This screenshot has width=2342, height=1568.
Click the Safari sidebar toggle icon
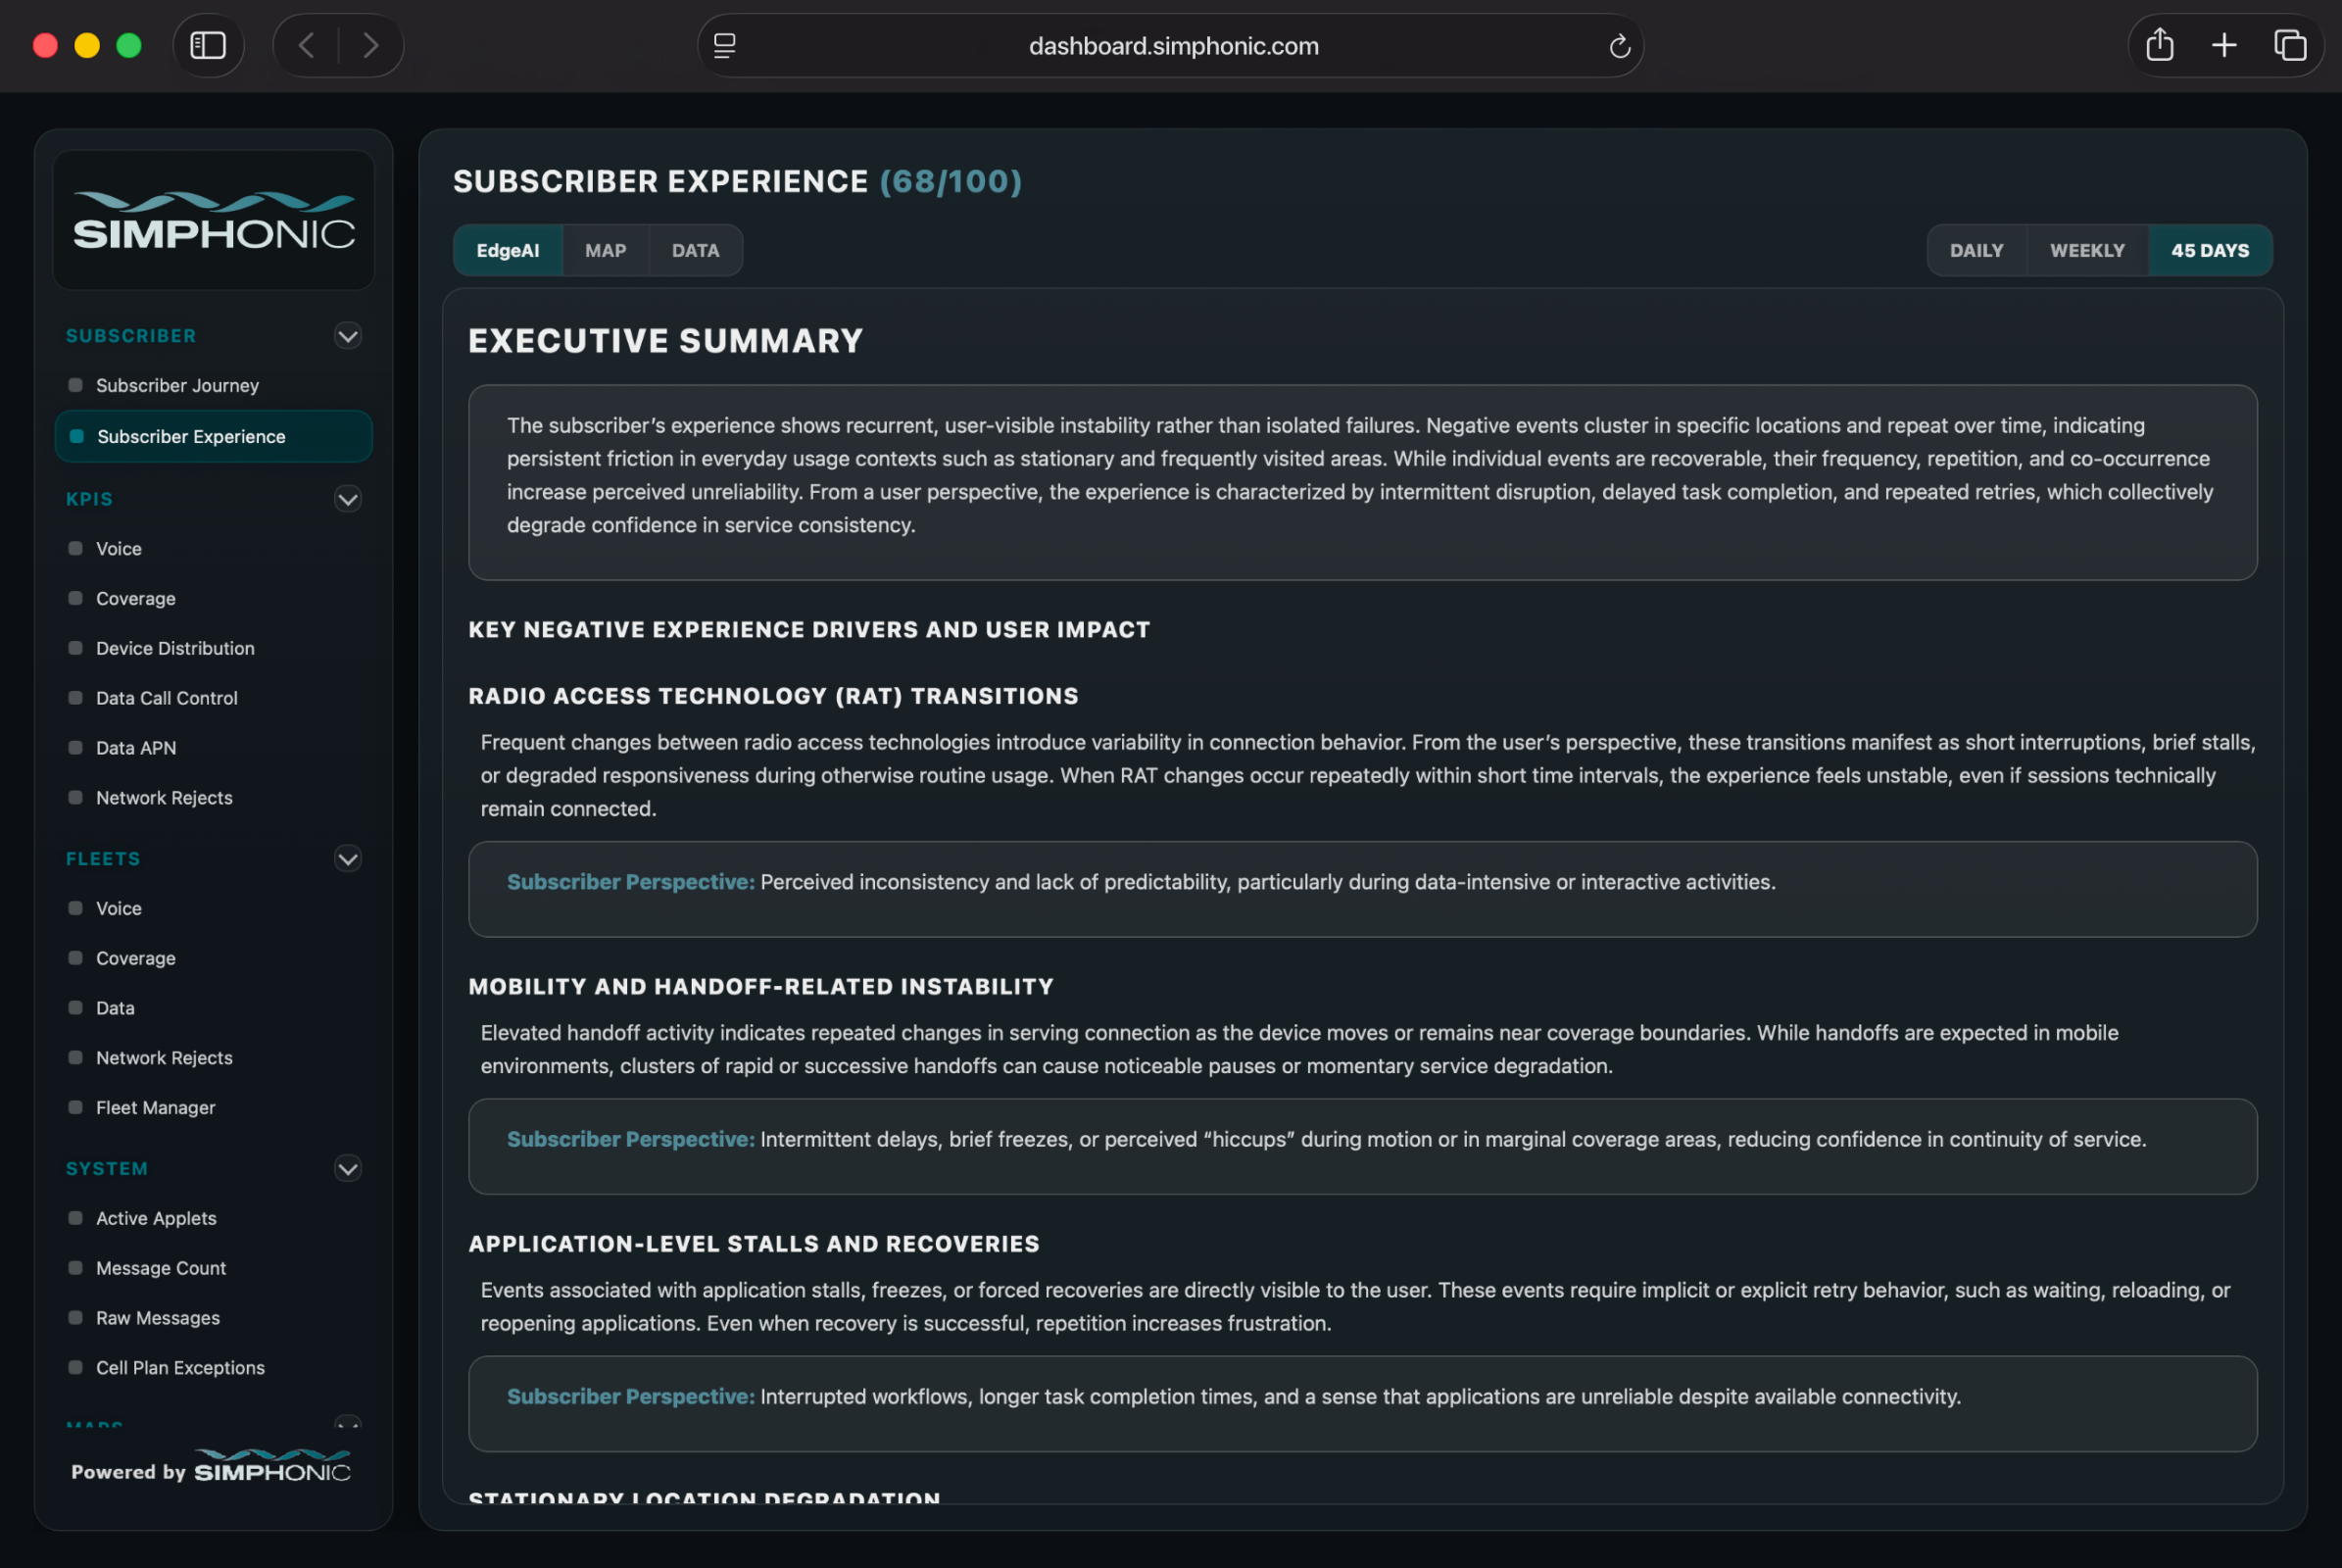point(208,46)
